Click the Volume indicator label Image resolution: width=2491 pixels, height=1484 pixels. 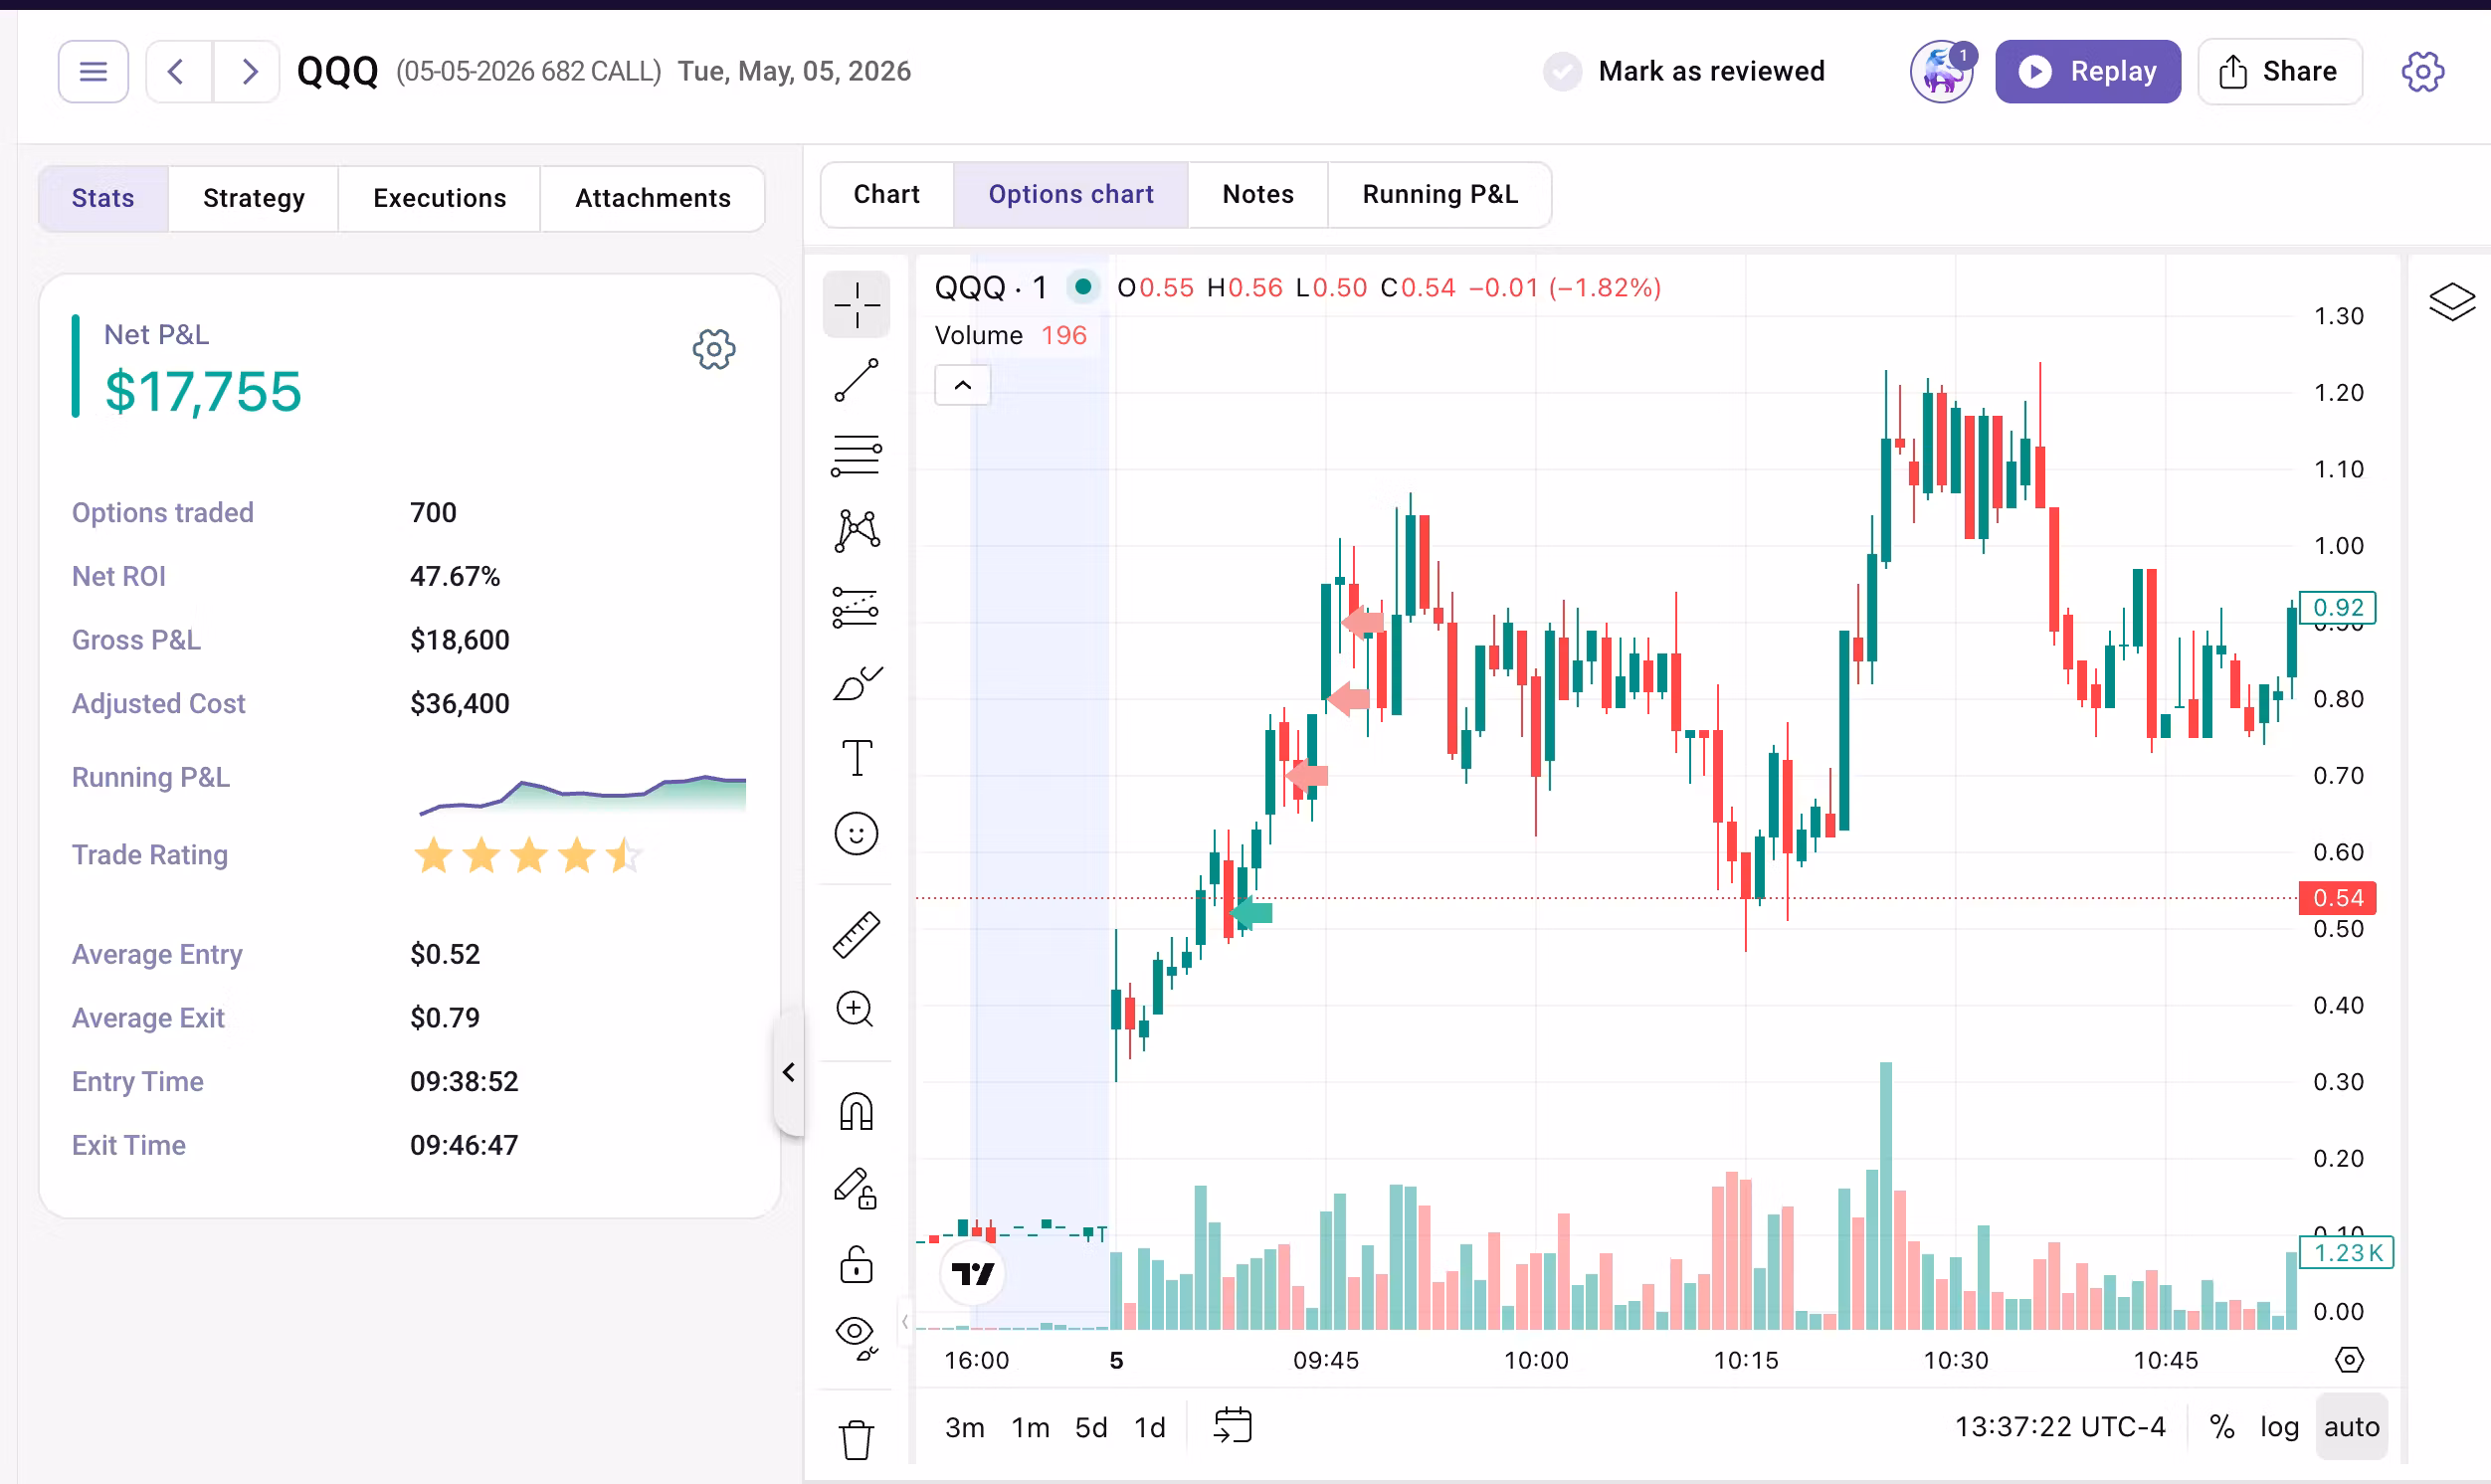coord(979,335)
